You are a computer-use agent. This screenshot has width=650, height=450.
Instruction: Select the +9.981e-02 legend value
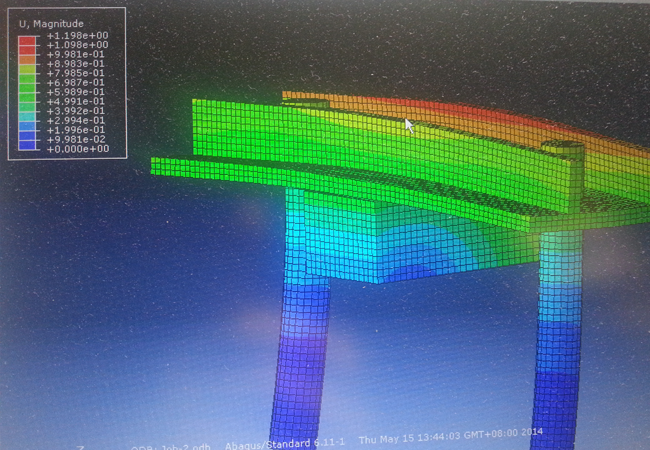[76, 140]
